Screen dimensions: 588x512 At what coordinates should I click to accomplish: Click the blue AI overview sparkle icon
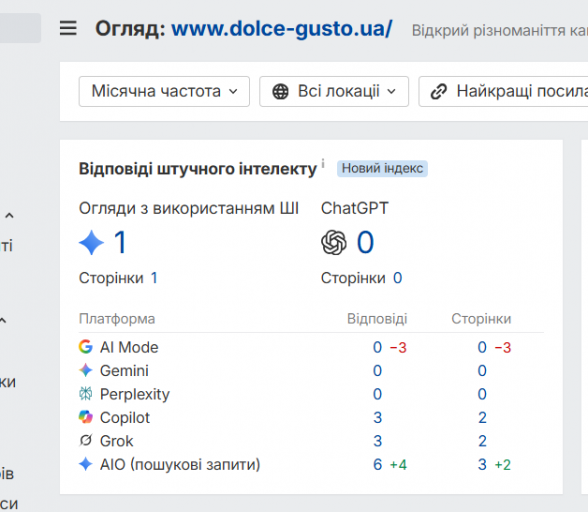click(x=92, y=243)
